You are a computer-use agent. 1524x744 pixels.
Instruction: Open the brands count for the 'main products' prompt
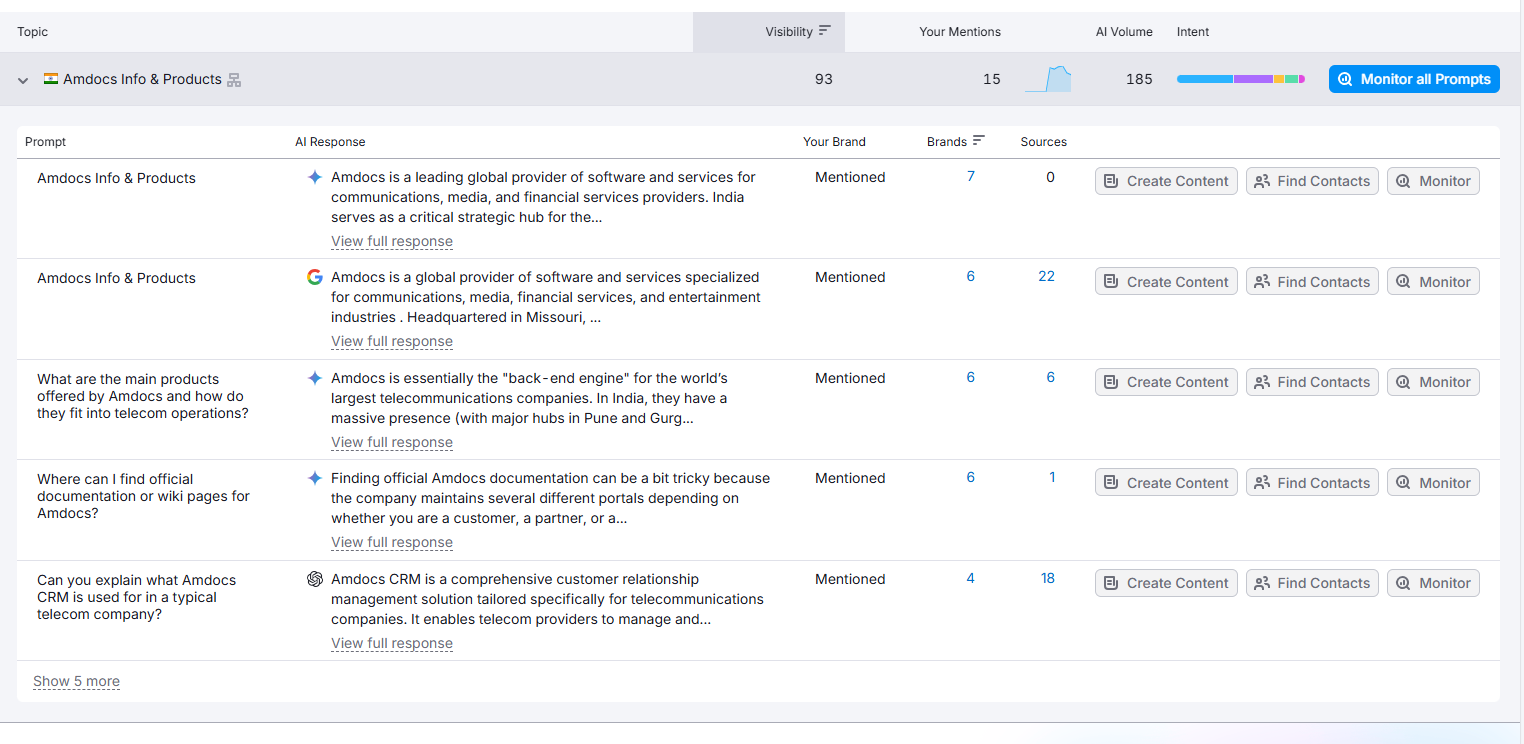tap(971, 377)
